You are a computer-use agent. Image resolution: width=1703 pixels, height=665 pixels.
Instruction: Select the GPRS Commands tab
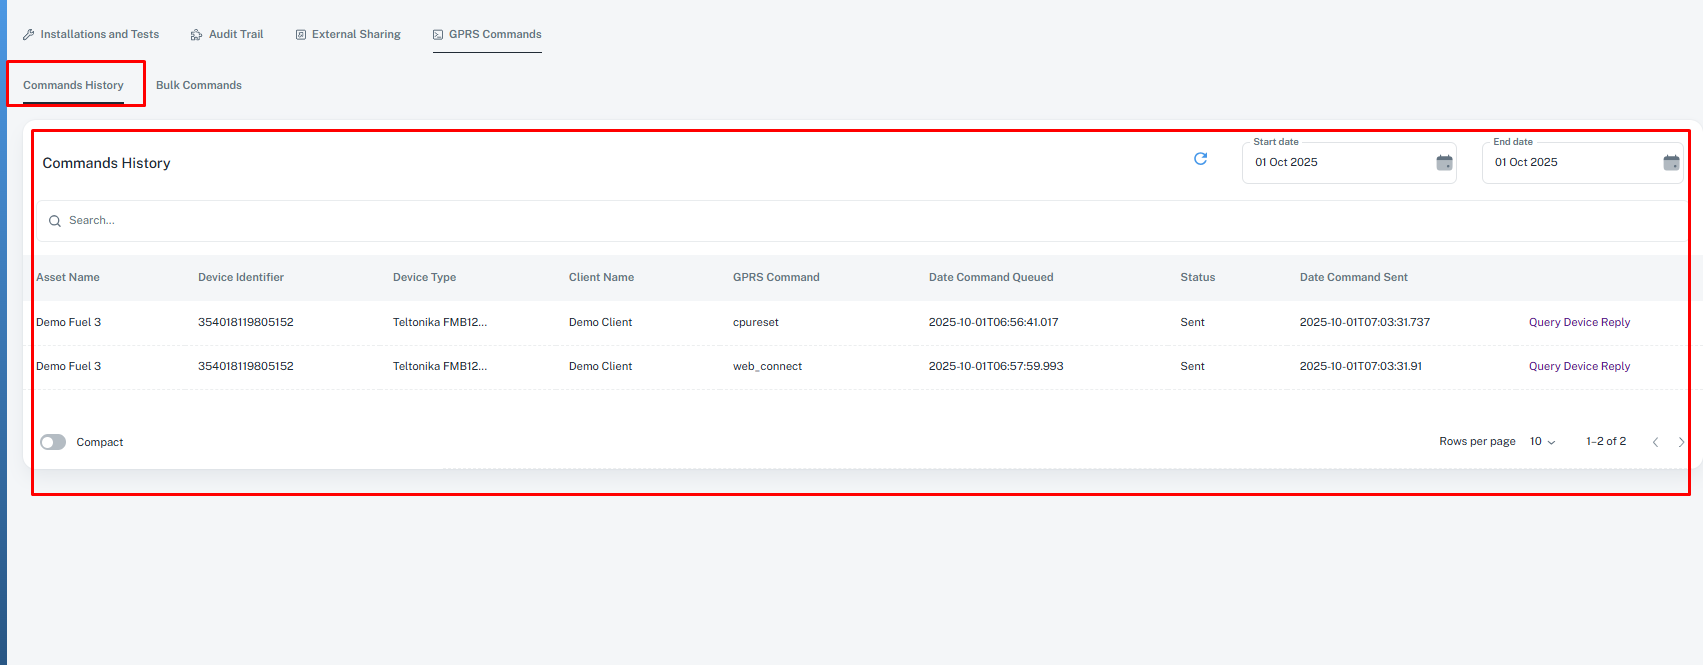(x=487, y=34)
